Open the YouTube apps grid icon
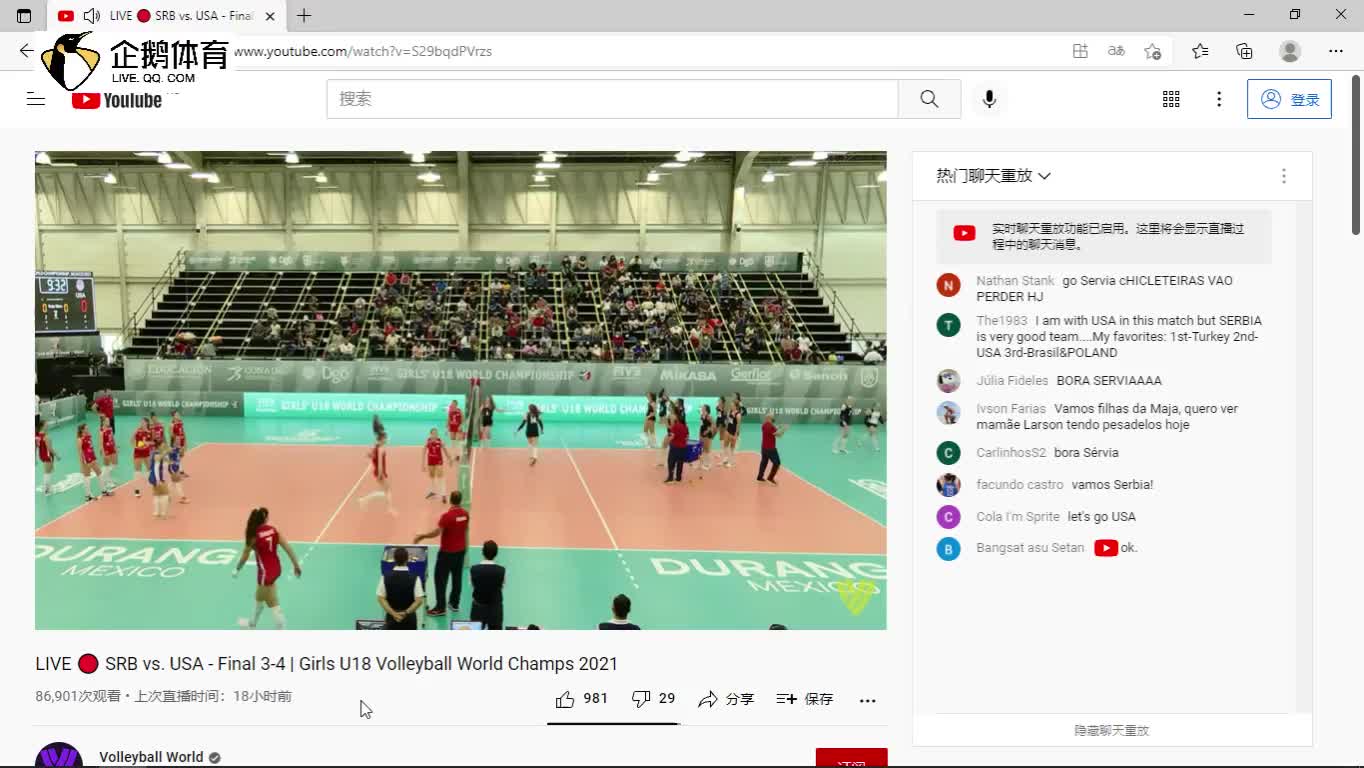Viewport: 1364px width, 768px height. pyautogui.click(x=1171, y=99)
